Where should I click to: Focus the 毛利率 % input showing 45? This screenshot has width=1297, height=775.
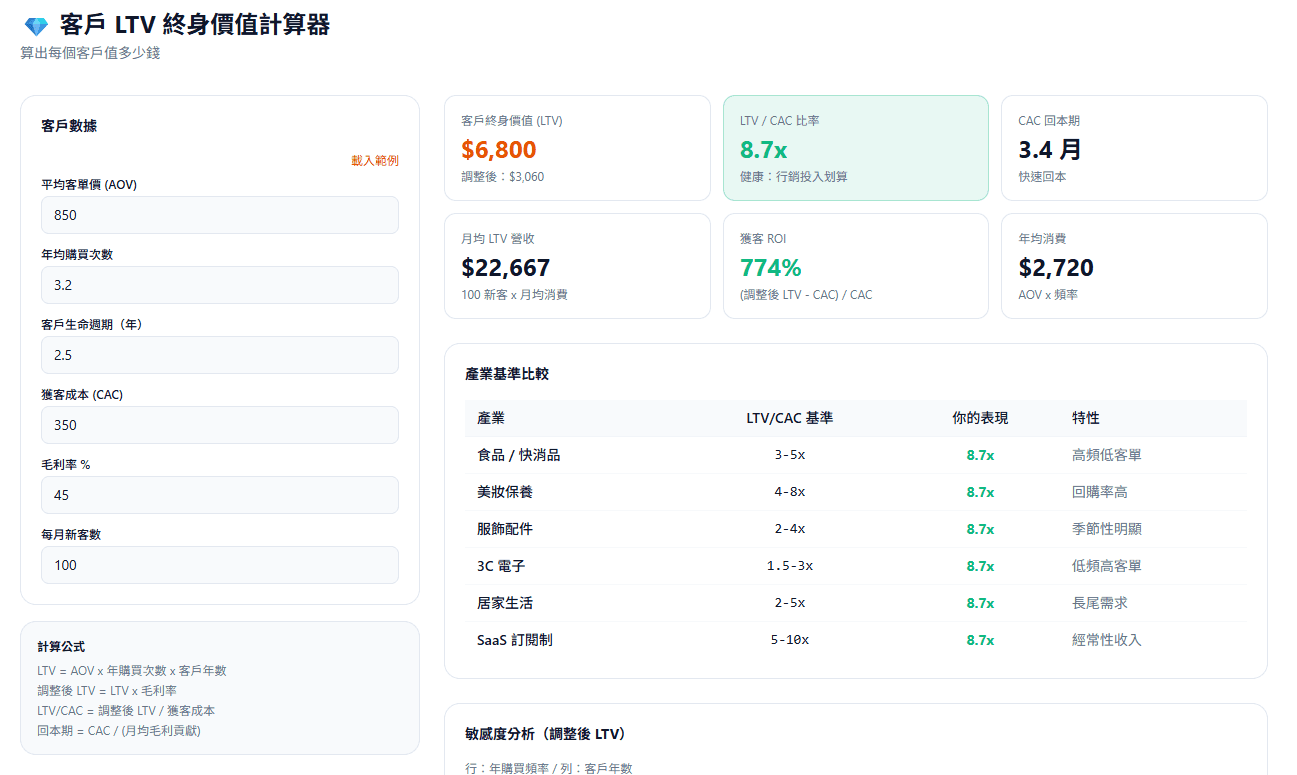click(220, 495)
